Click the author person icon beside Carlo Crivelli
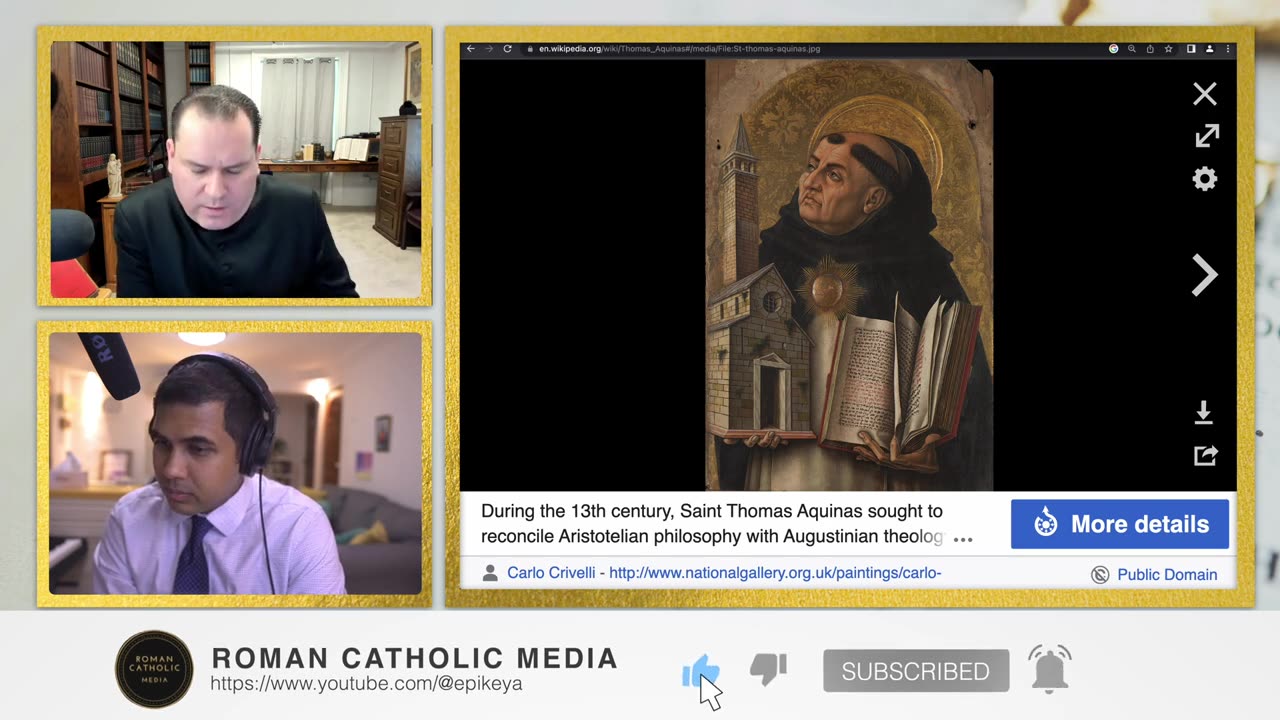 pos(490,573)
